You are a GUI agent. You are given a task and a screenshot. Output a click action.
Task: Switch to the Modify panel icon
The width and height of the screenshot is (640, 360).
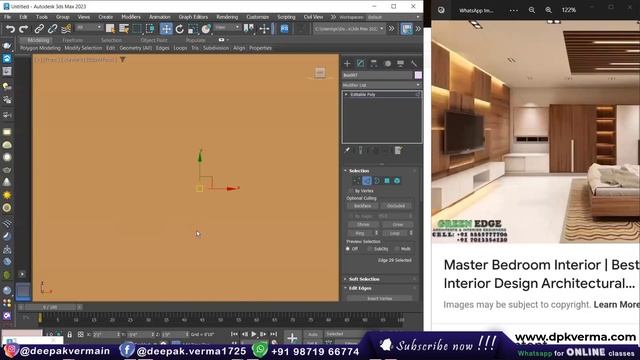click(x=360, y=63)
